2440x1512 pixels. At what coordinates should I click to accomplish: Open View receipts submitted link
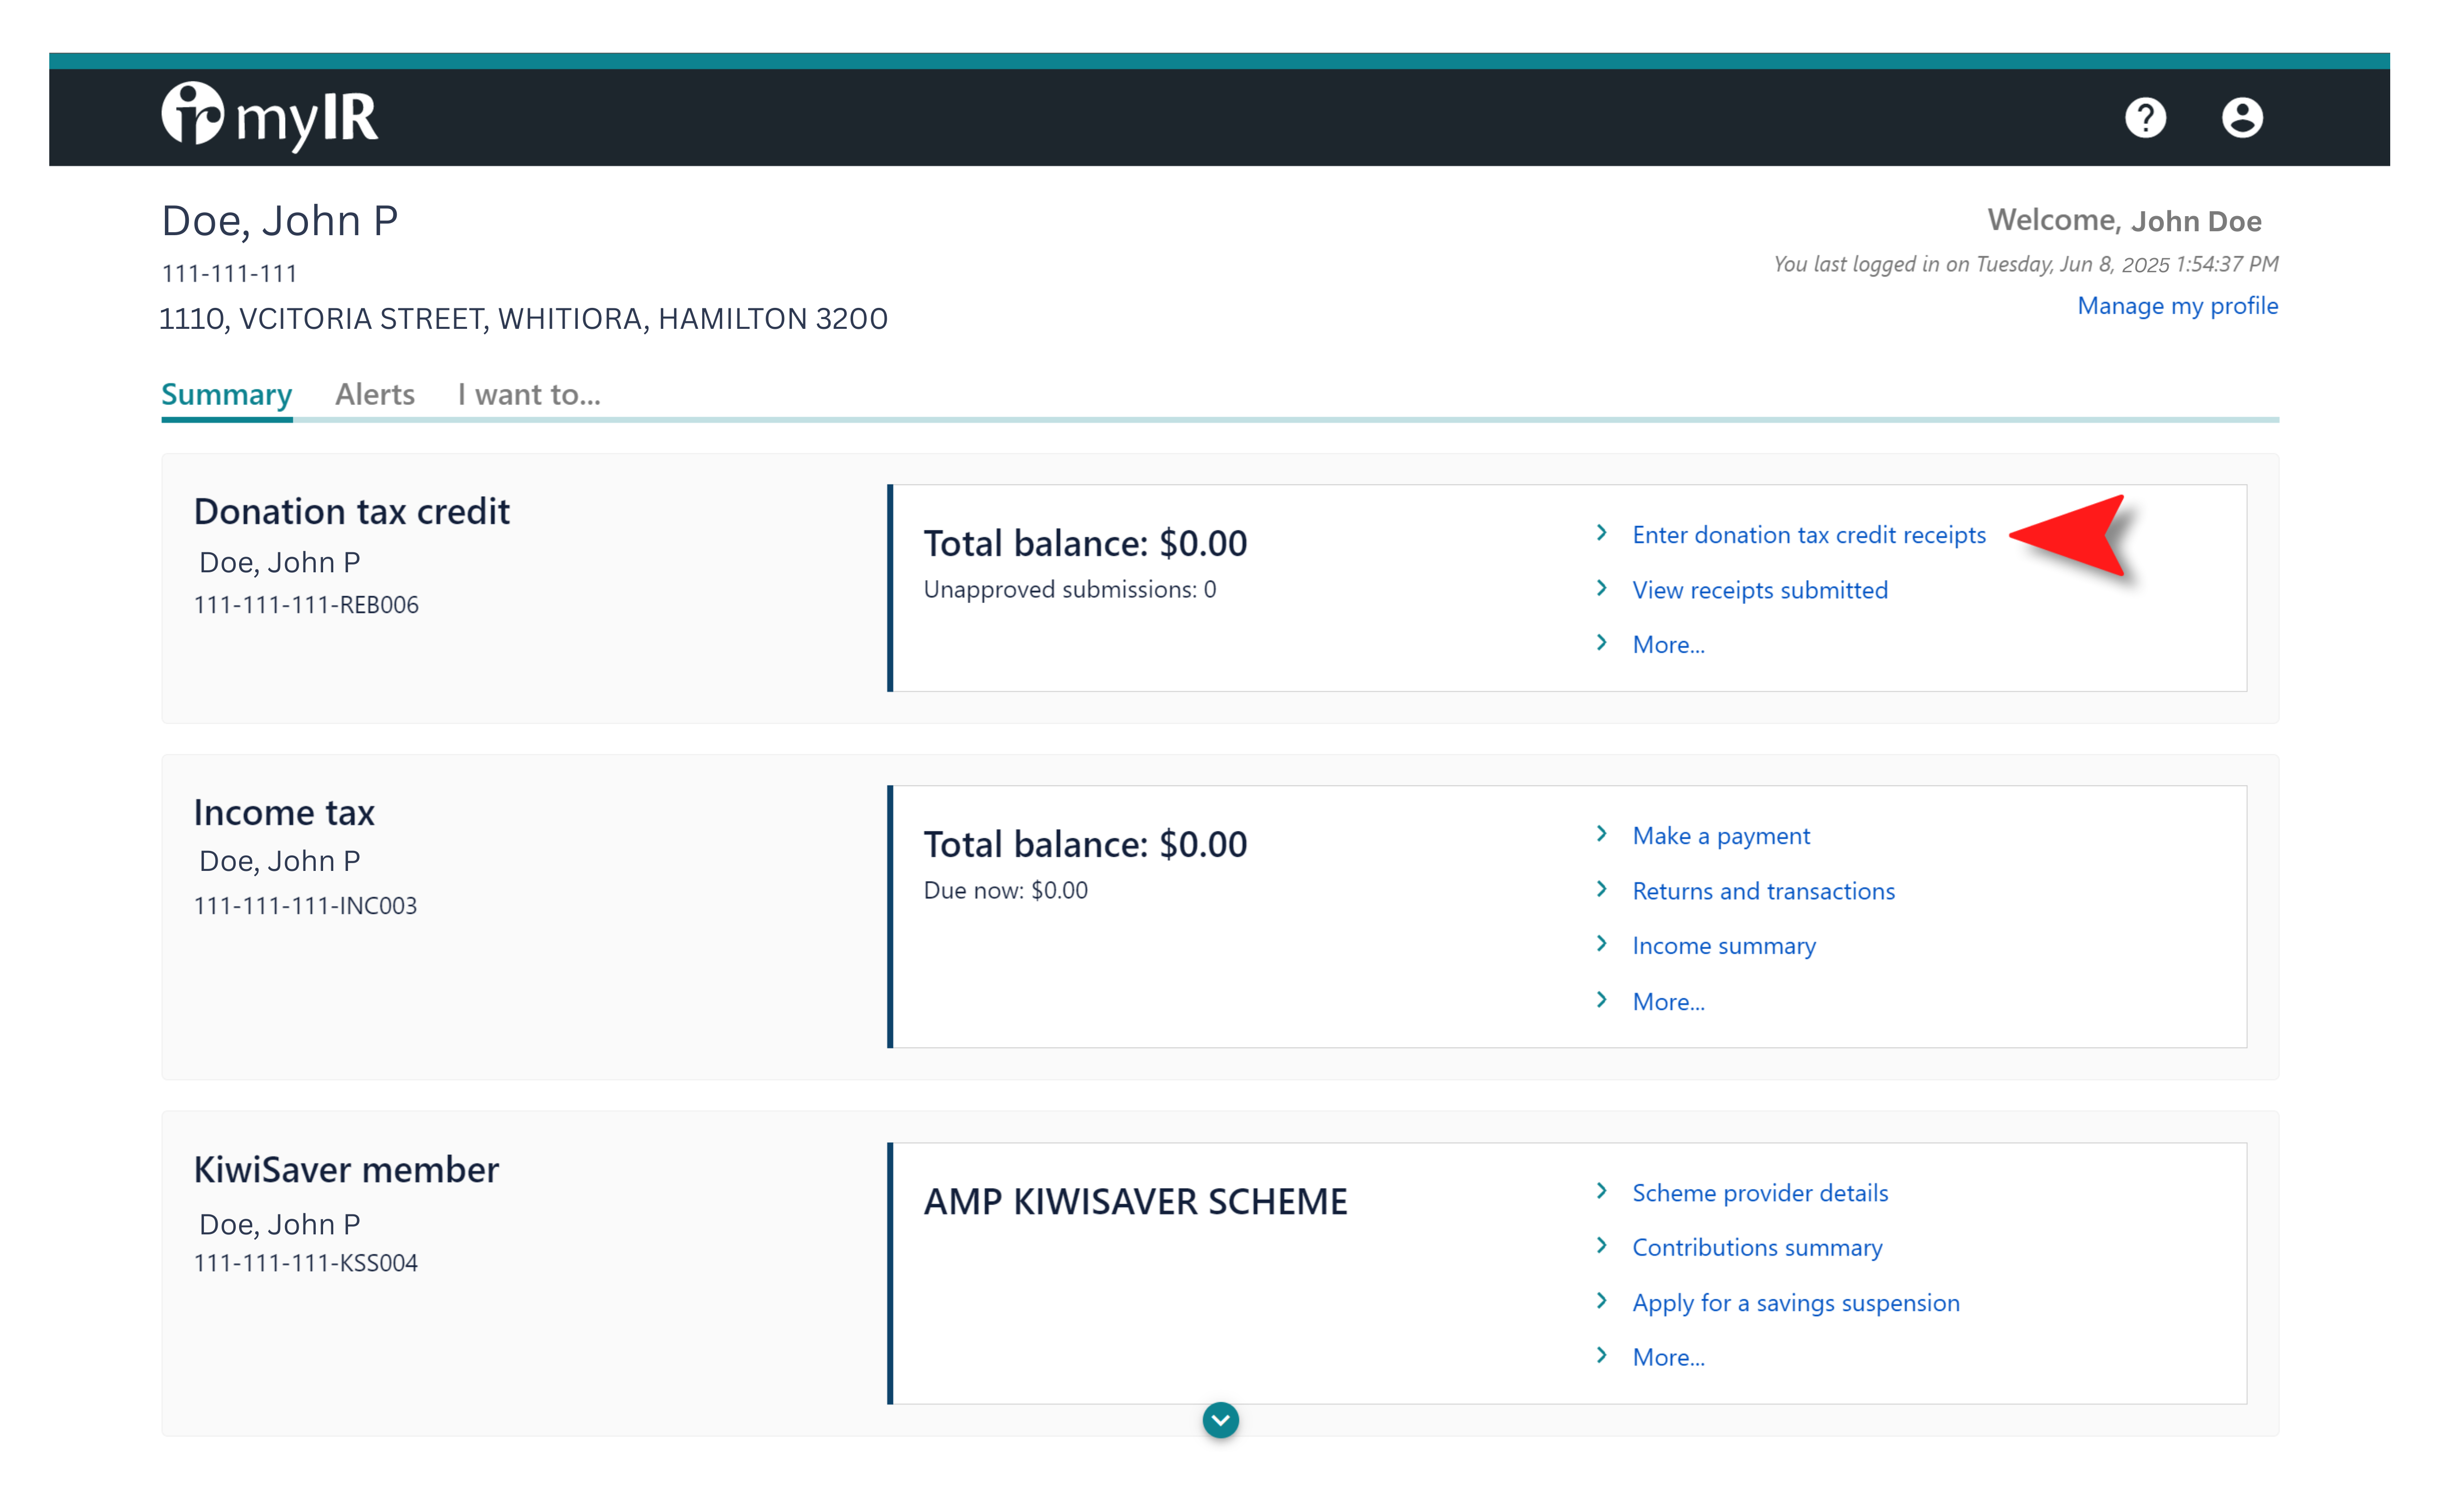[x=1759, y=590]
